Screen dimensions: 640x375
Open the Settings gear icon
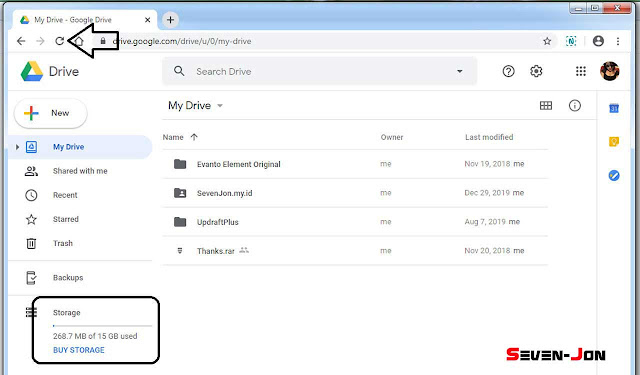(x=536, y=71)
